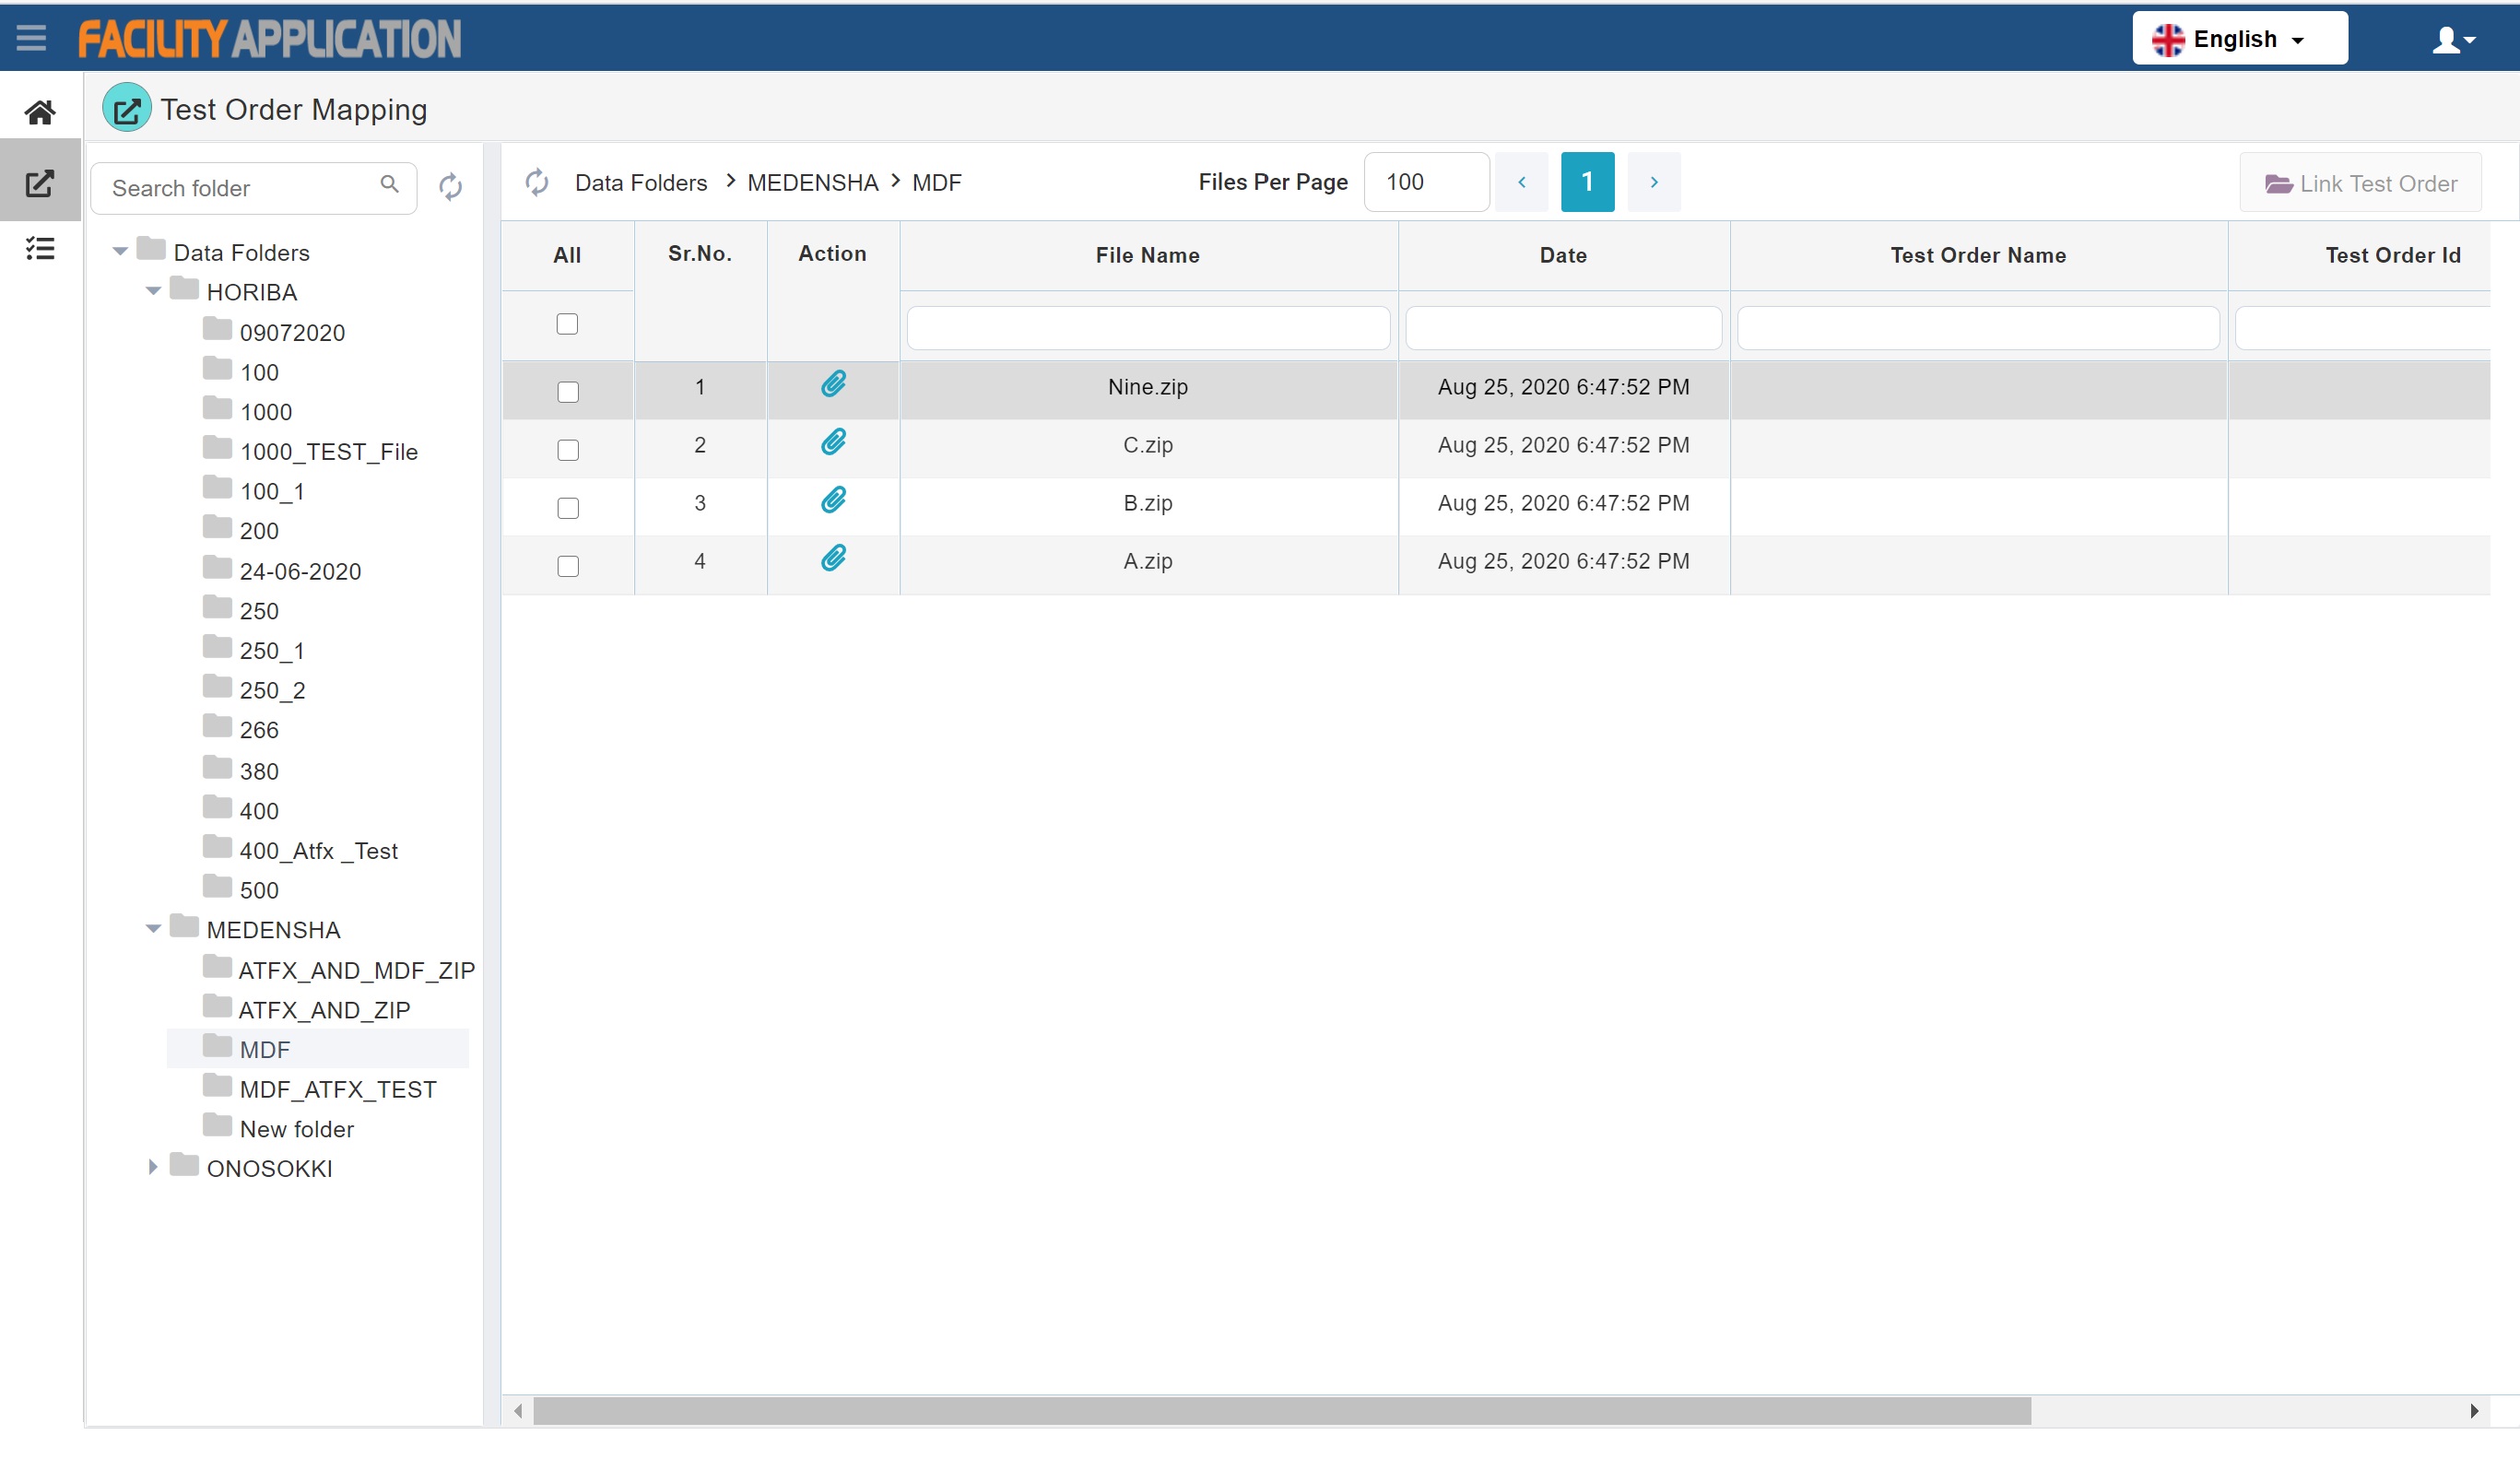Open the hamburger menu
This screenshot has width=2520, height=1482.
[x=31, y=38]
